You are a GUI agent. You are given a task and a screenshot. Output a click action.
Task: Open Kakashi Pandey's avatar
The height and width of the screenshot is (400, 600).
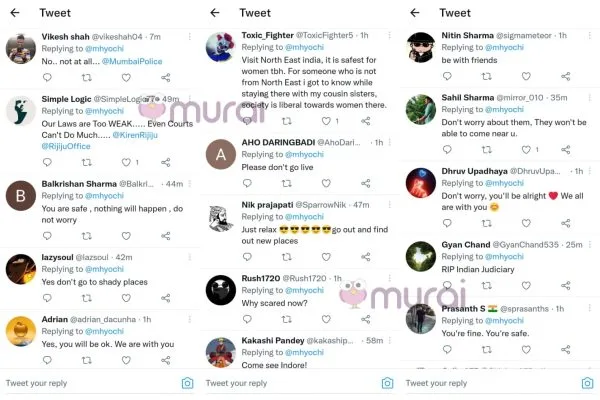(221, 352)
